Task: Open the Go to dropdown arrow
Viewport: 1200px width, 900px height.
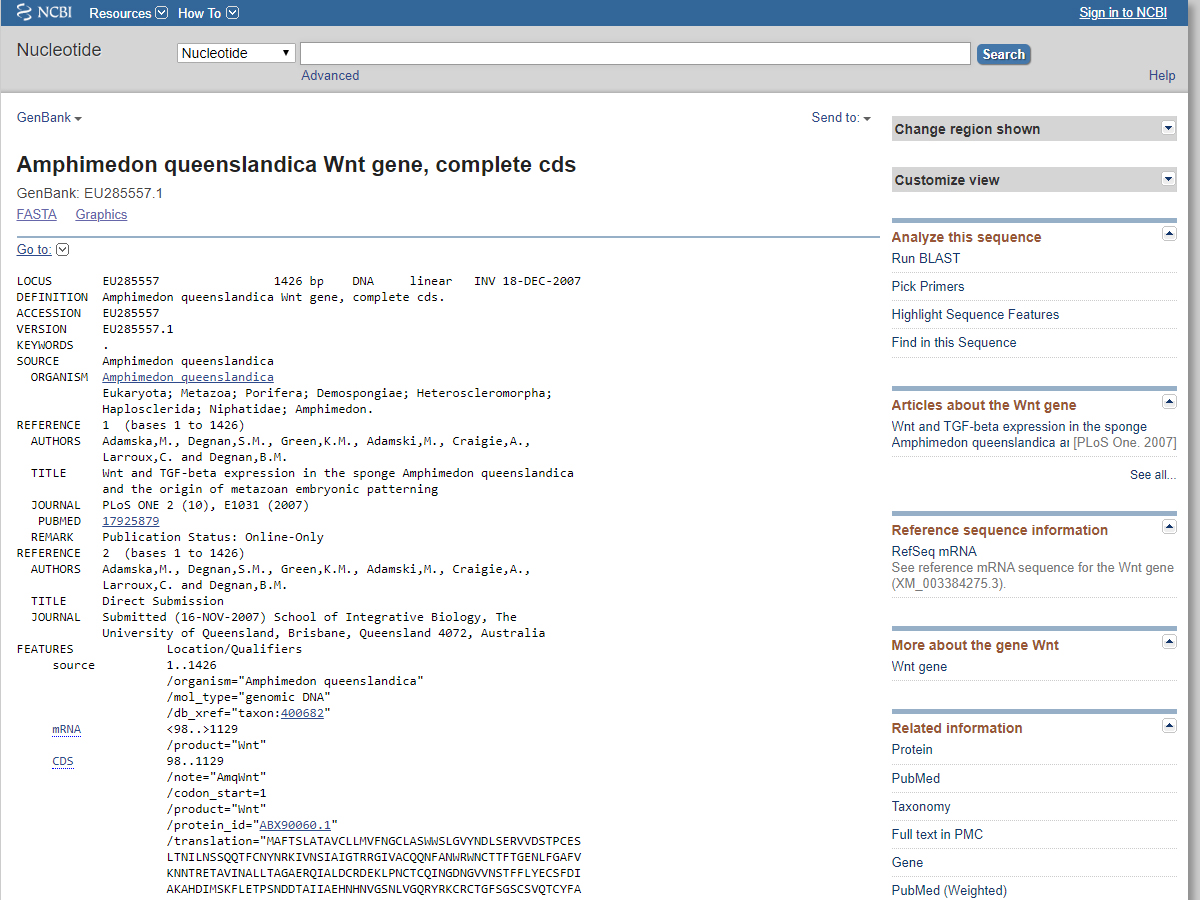Action: coord(62,250)
